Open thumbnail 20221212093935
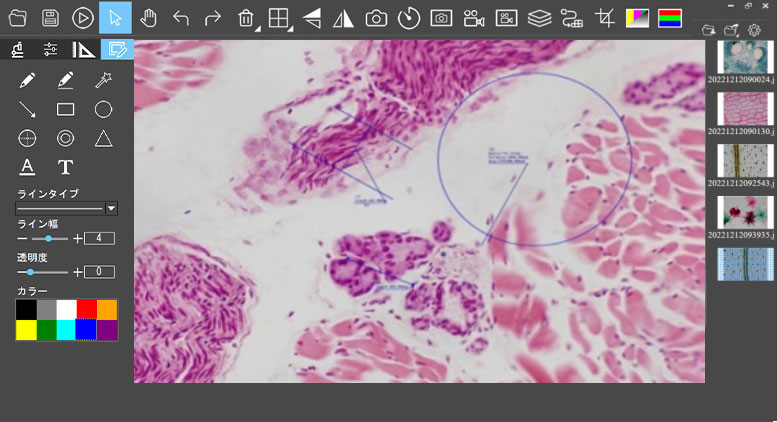 click(x=745, y=212)
